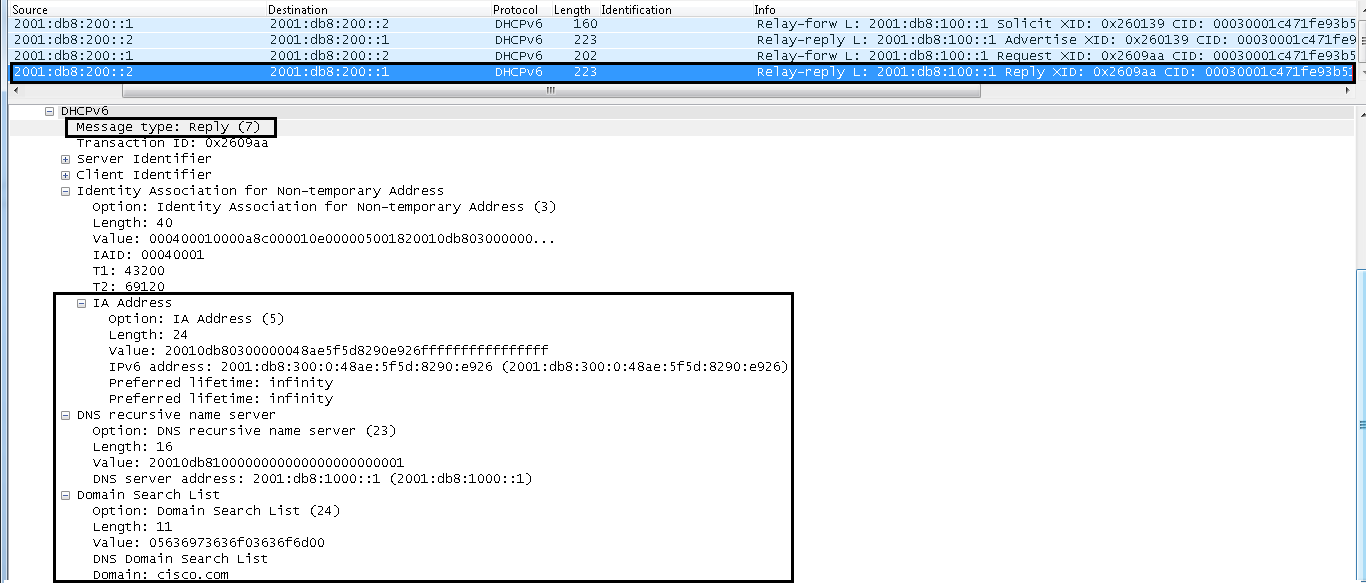Click the details pane vertical scrollbar thumb
This screenshot has height=583, width=1366.
coord(1361,425)
